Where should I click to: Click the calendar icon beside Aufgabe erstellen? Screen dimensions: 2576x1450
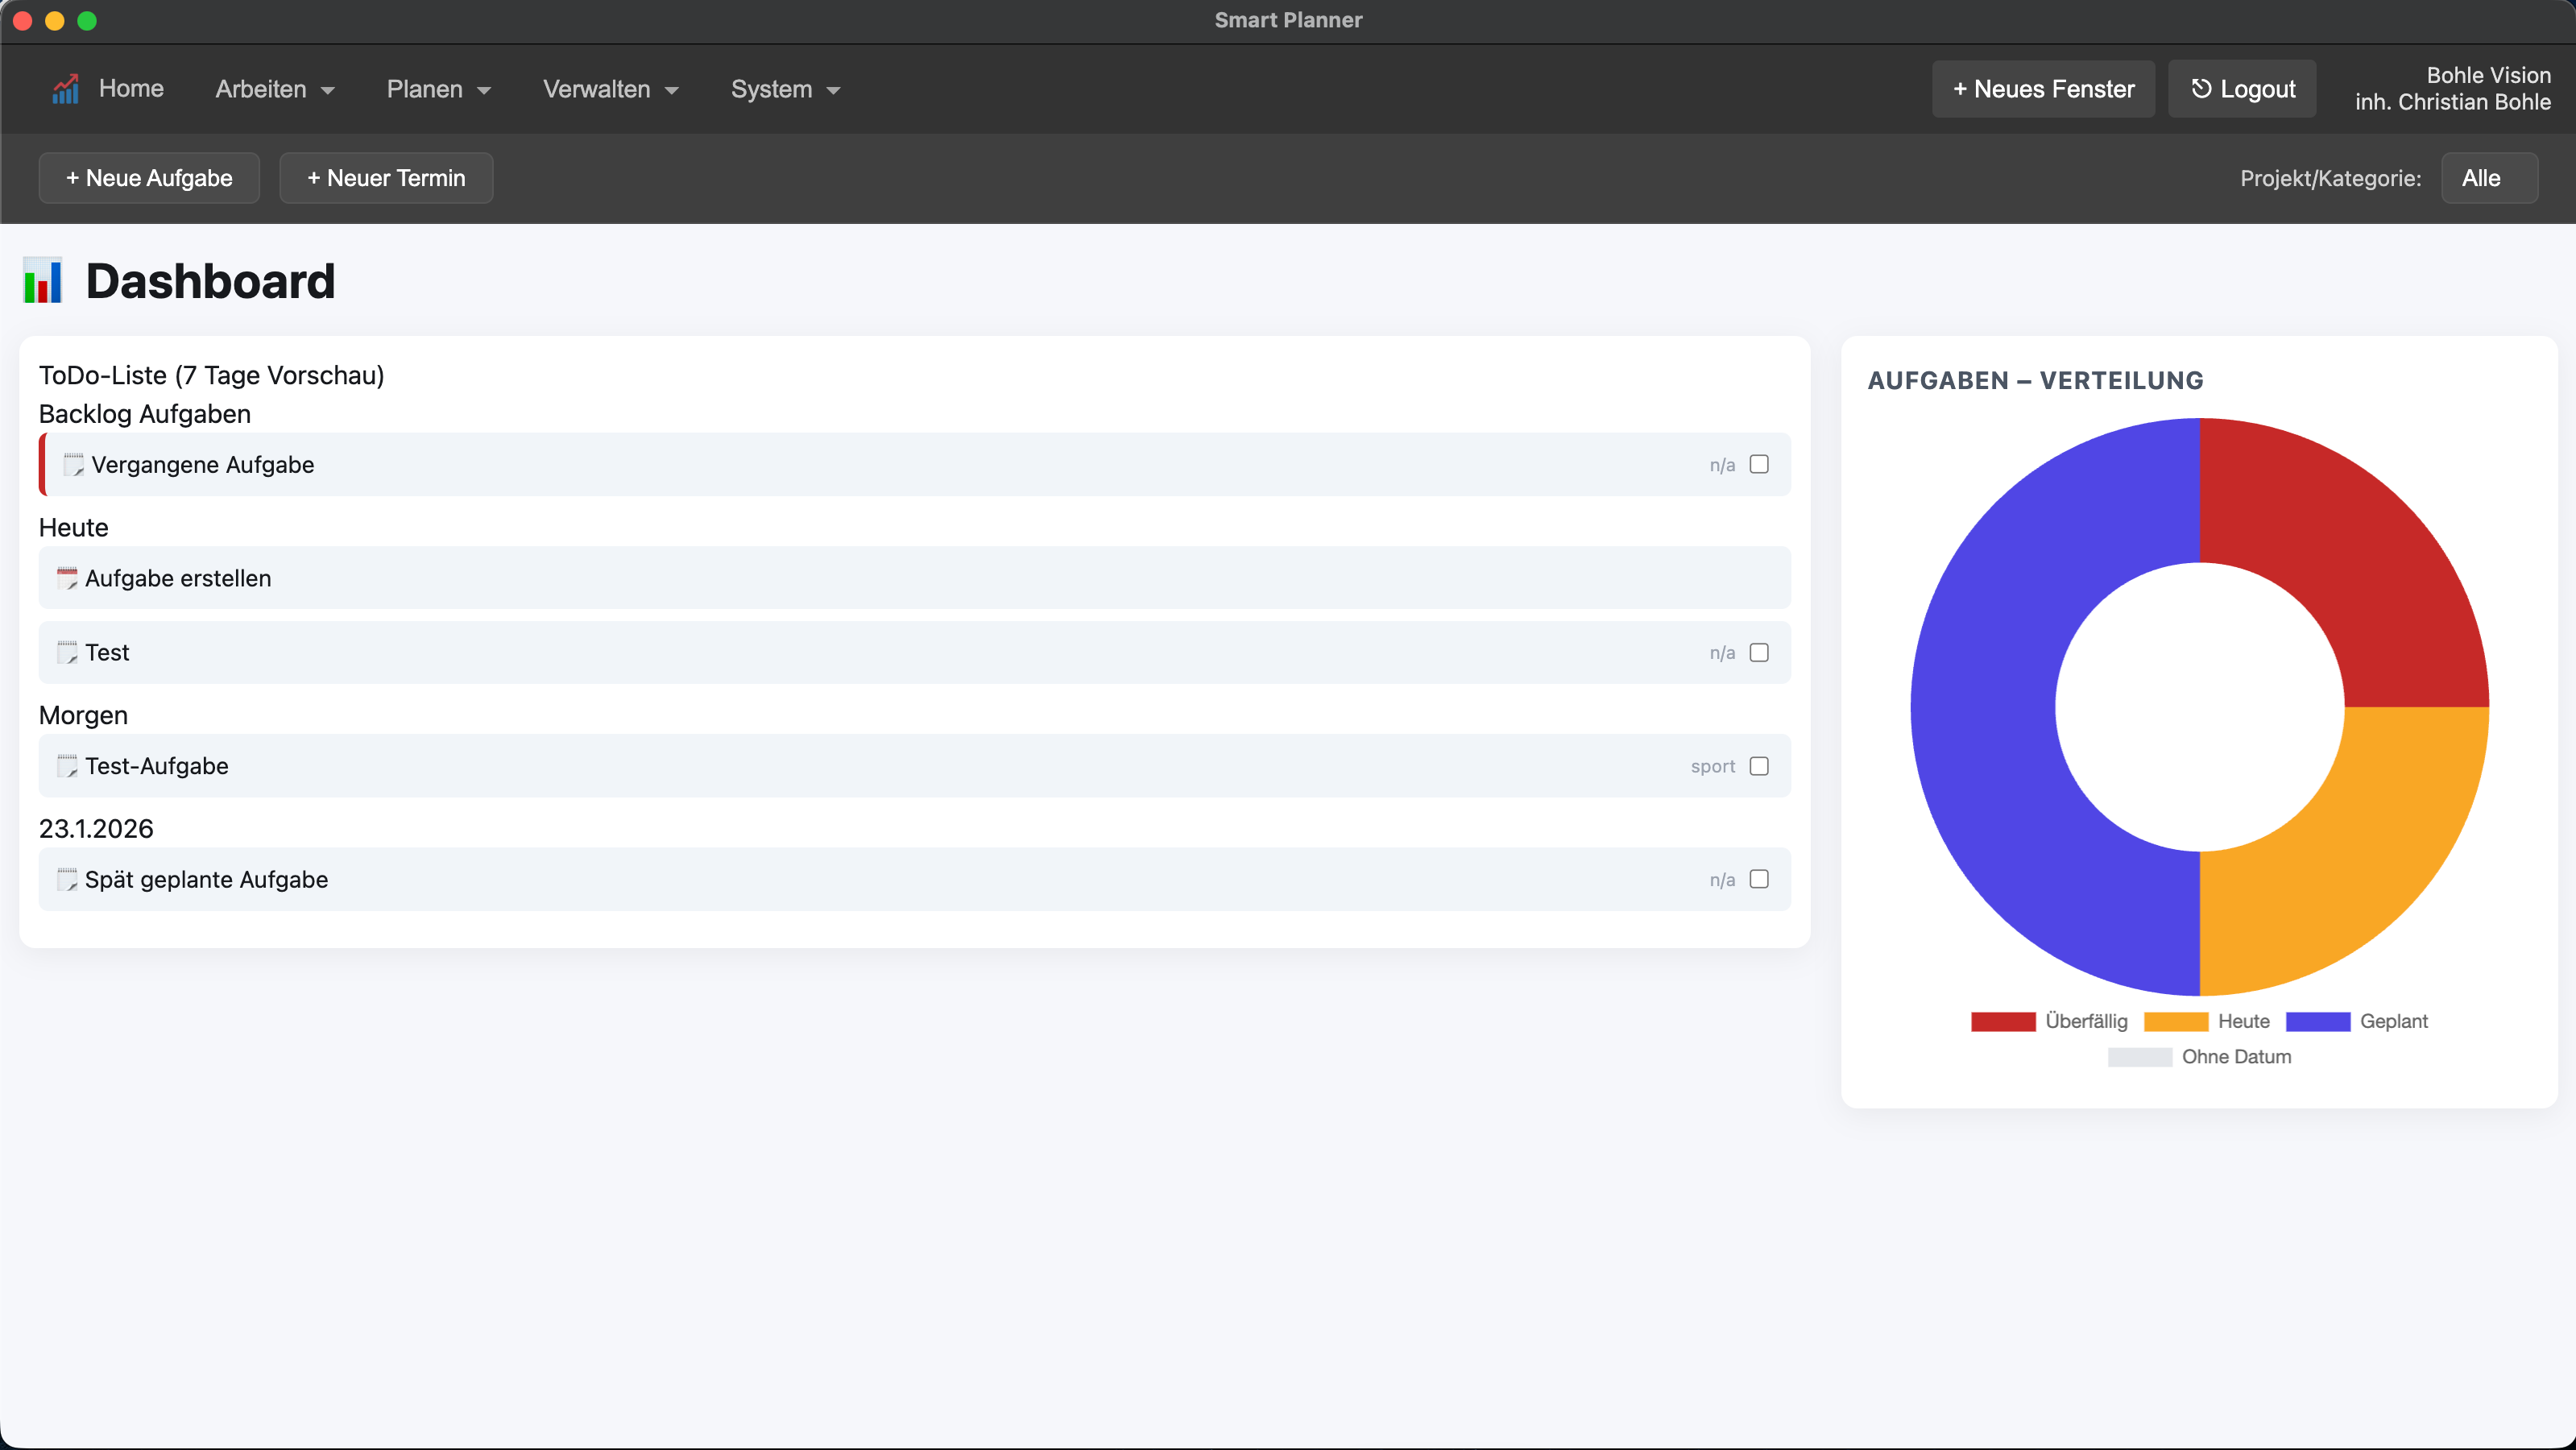(67, 578)
